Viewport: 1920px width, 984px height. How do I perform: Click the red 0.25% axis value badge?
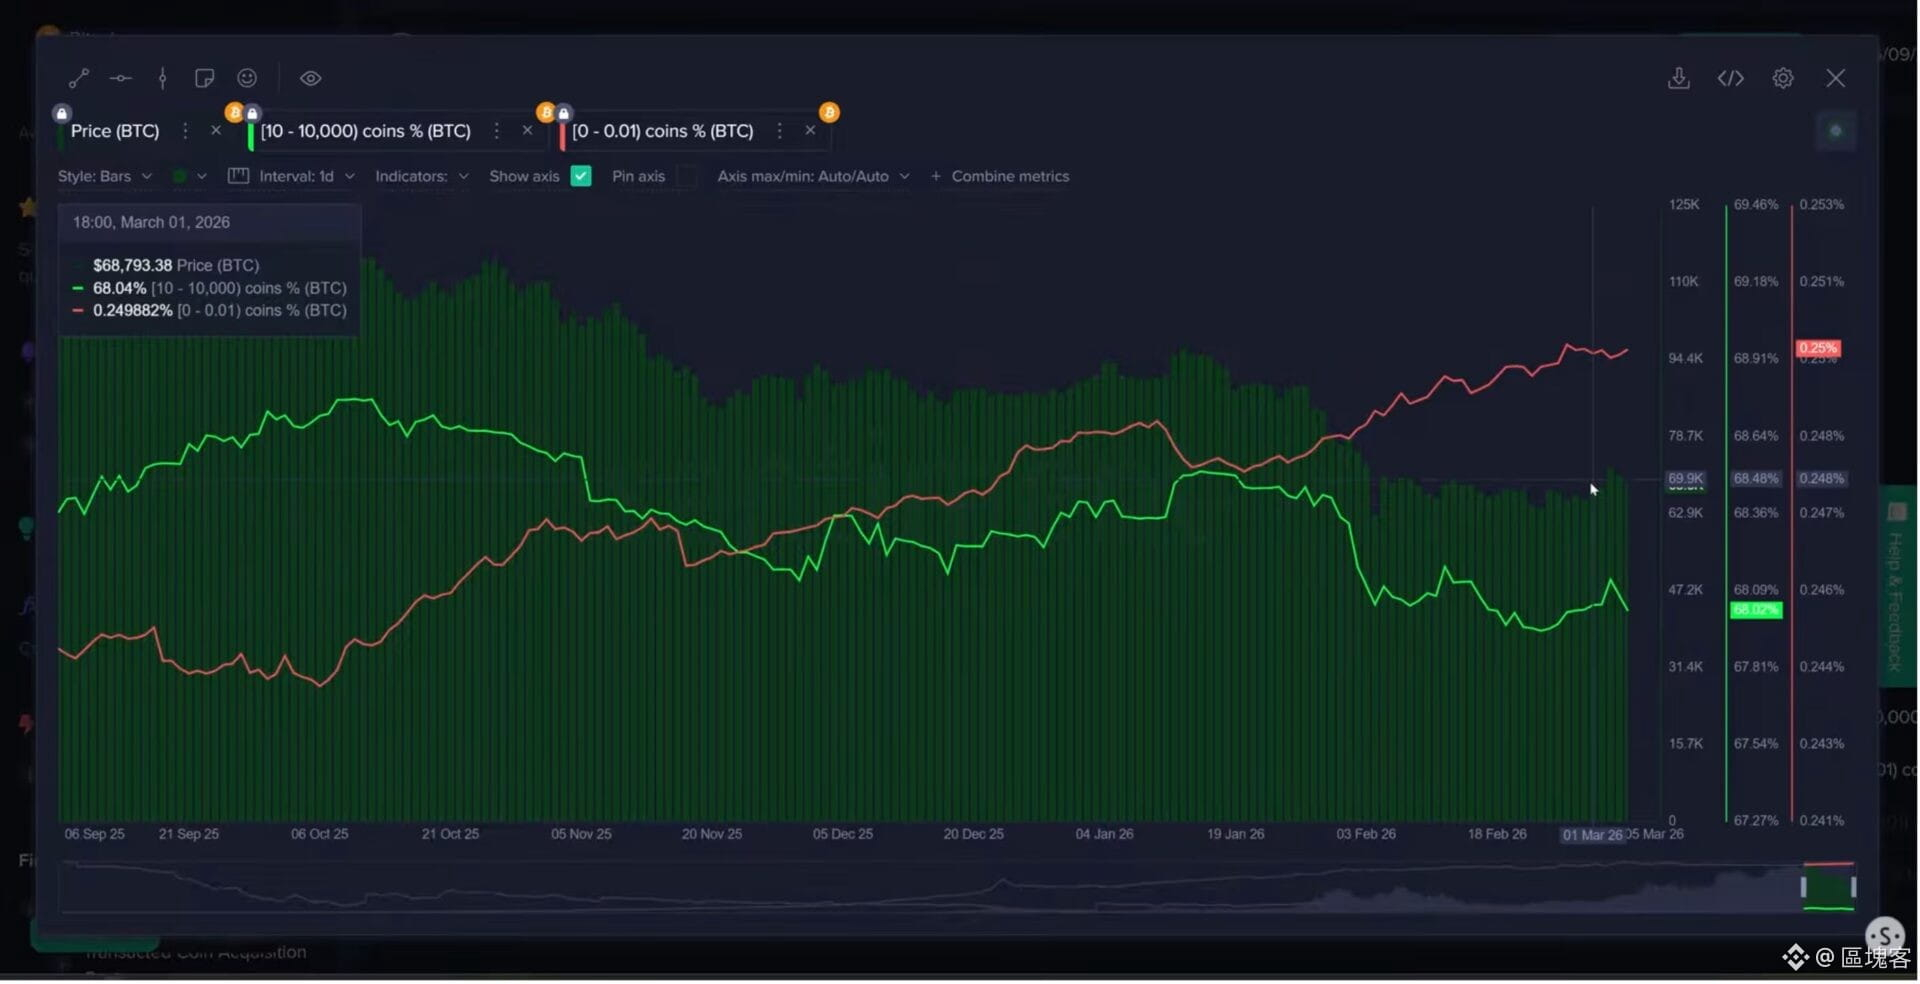click(x=1818, y=348)
